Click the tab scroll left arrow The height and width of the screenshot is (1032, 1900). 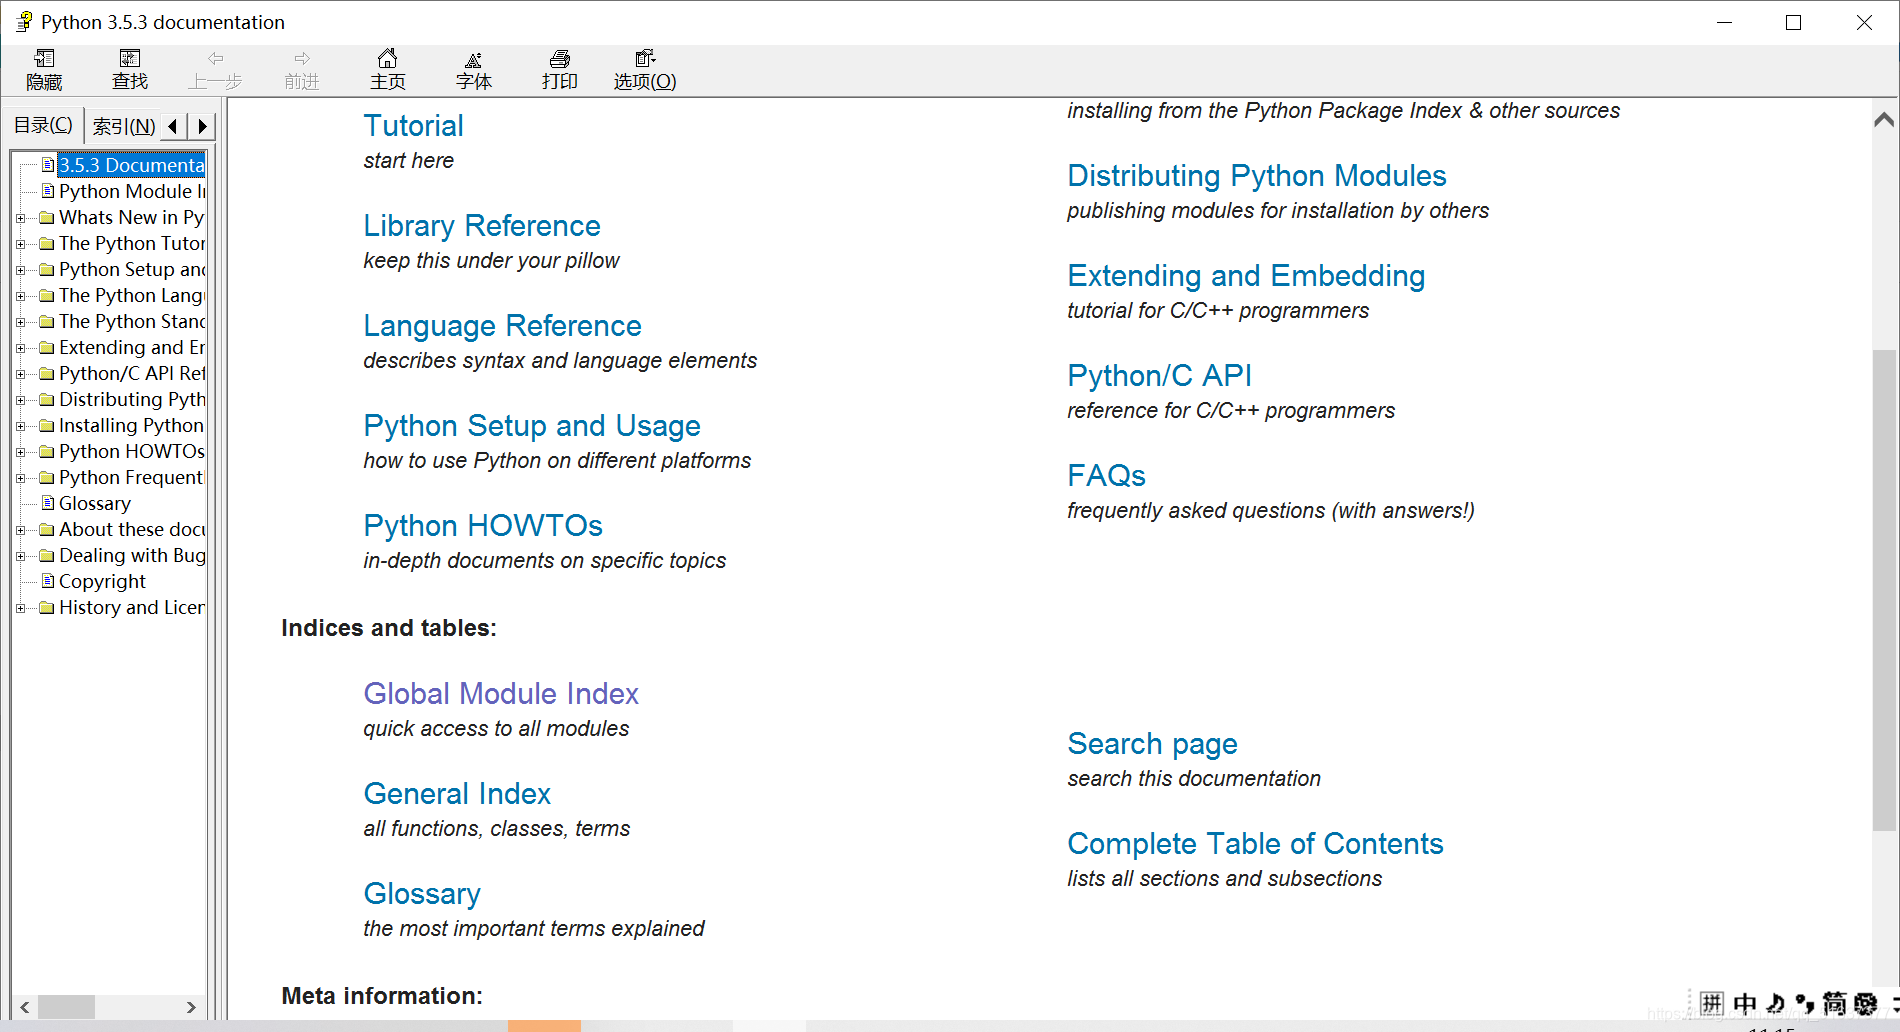173,126
